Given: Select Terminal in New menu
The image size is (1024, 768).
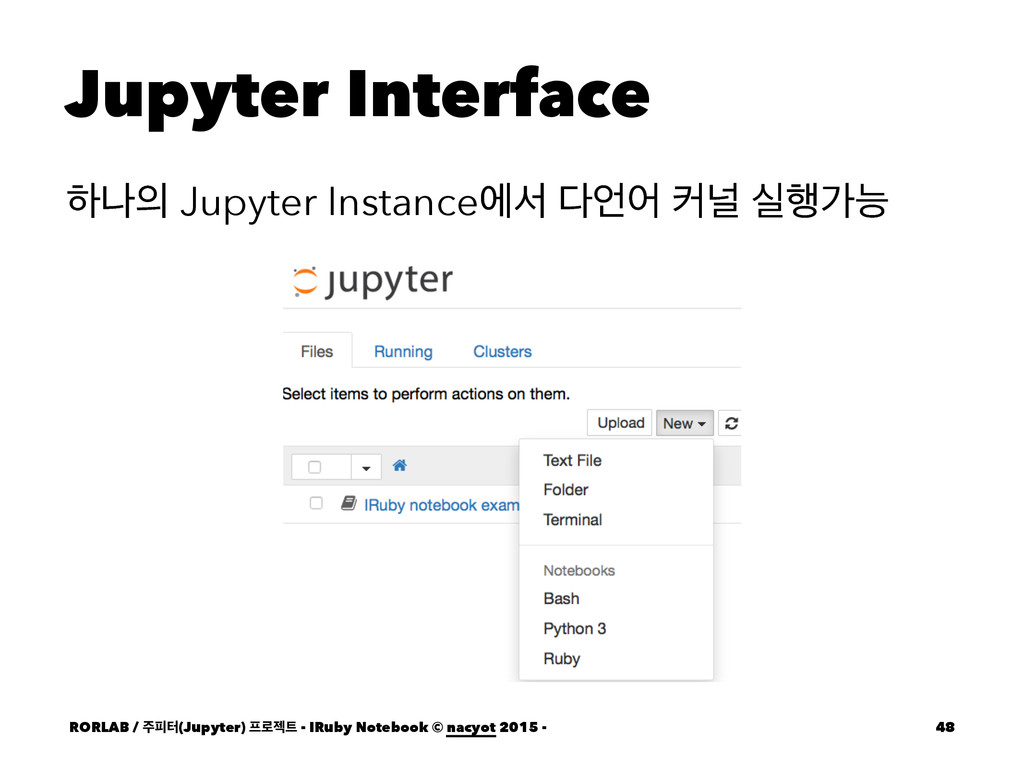Looking at the screenshot, I should (x=573, y=520).
